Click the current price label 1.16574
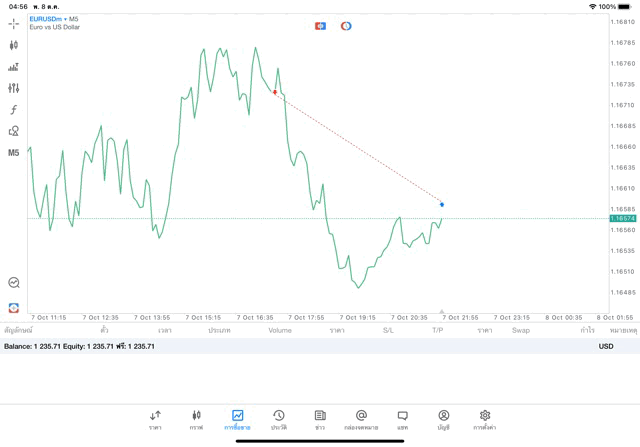 coord(622,218)
